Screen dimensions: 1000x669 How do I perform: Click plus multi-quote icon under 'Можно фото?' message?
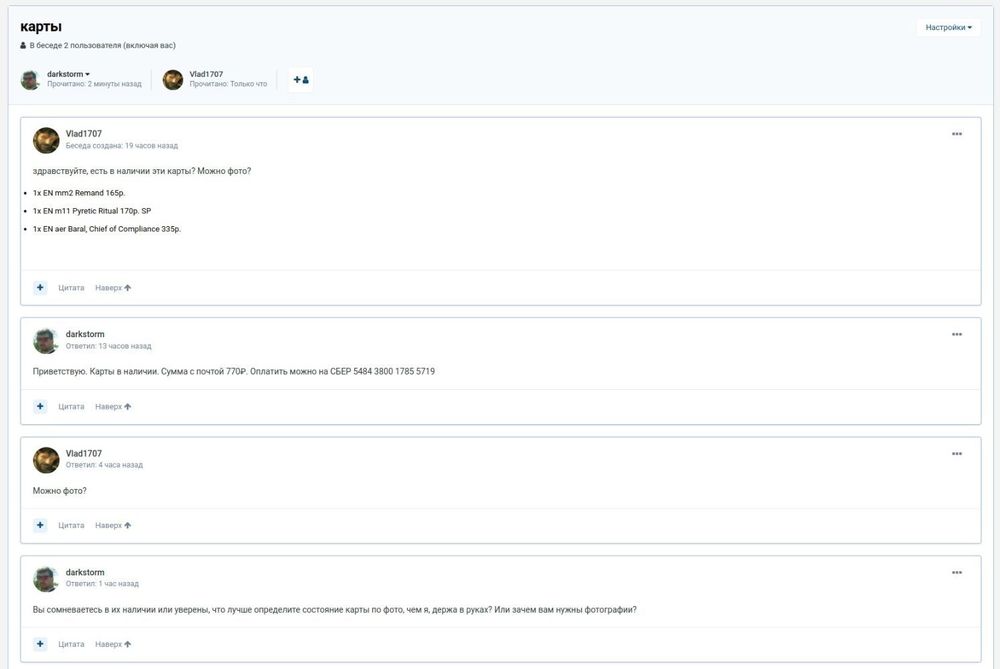pyautogui.click(x=40, y=525)
